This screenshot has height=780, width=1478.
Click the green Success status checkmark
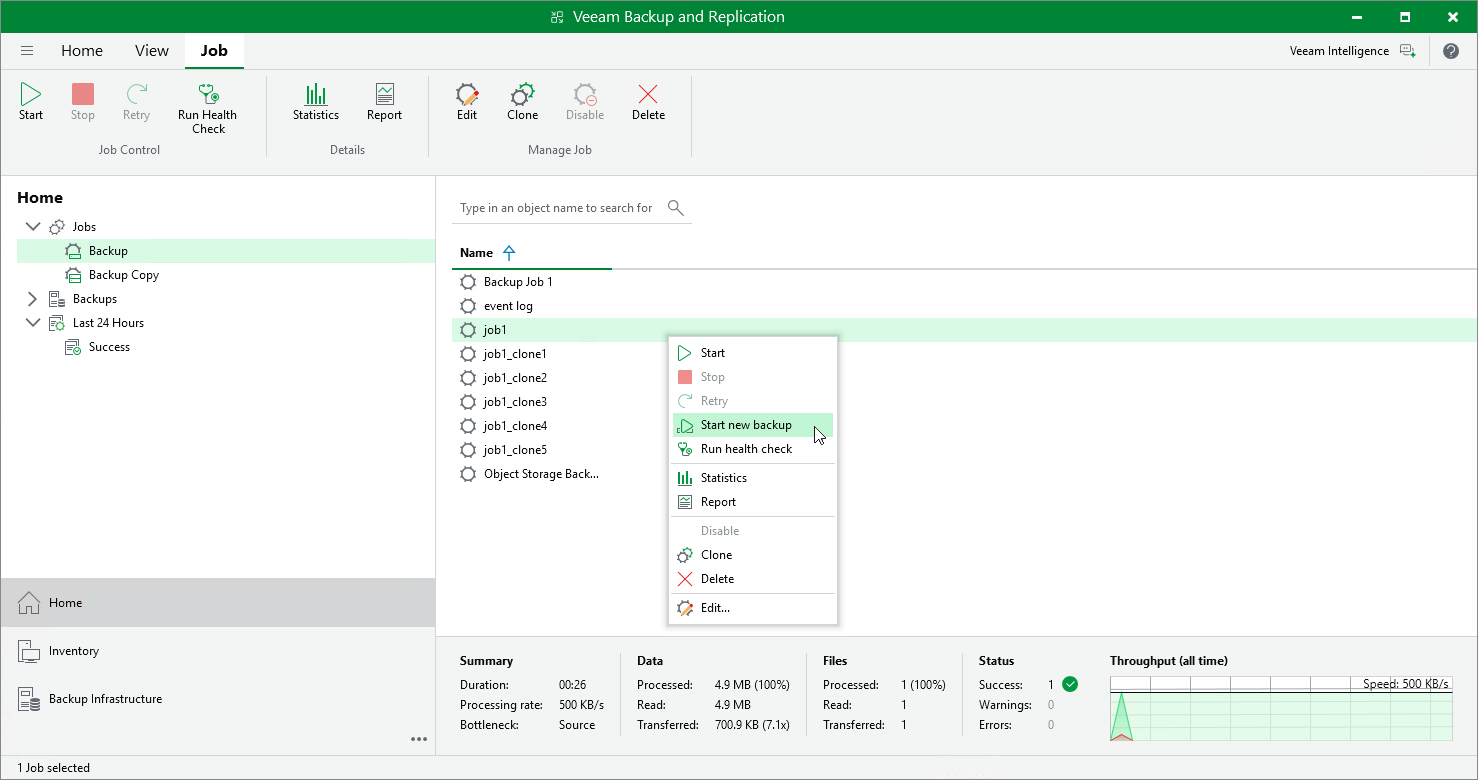click(1070, 685)
